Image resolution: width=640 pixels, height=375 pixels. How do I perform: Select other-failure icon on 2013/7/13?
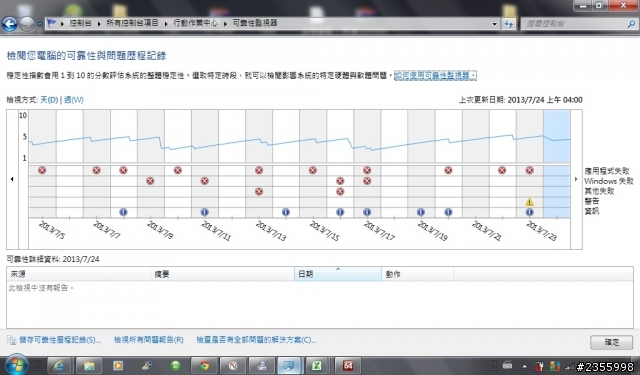(259, 191)
